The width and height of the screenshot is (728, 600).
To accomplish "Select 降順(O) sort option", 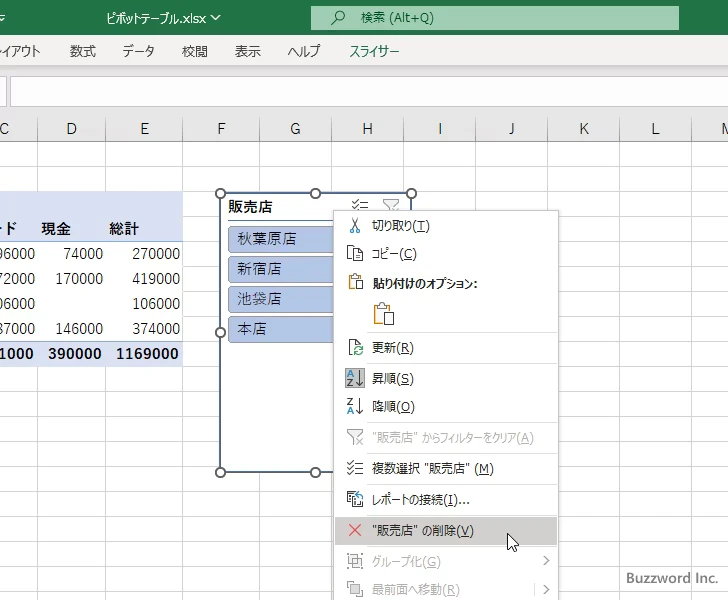I will coord(446,406).
